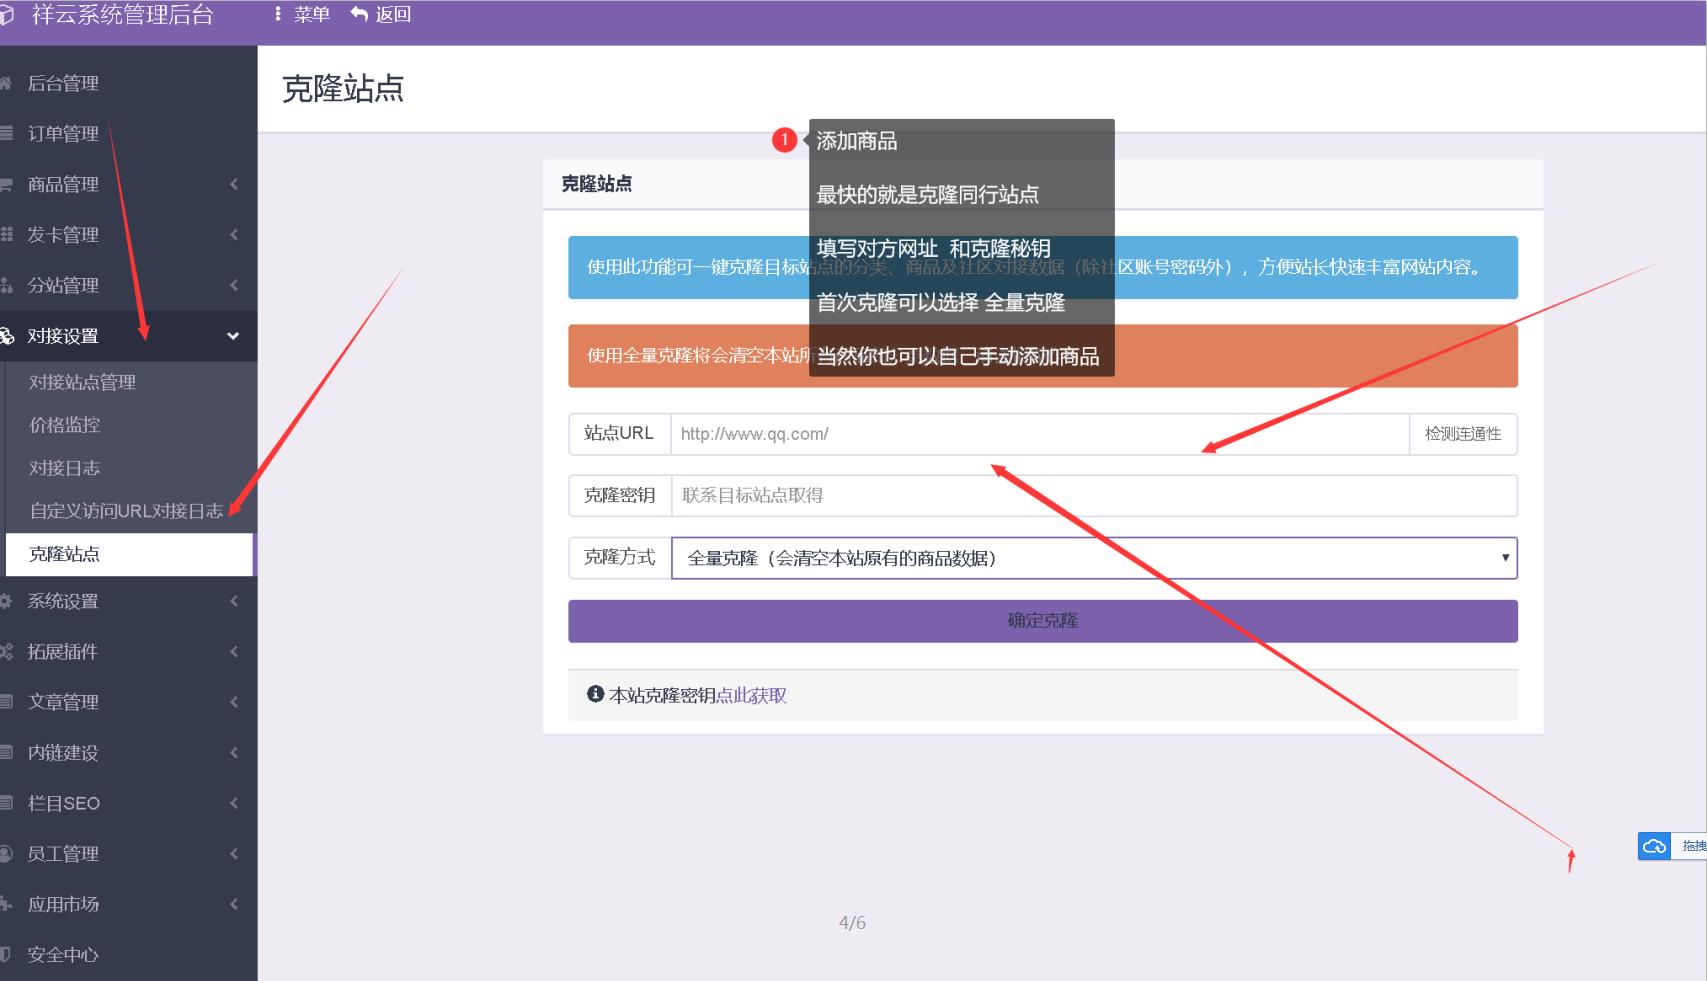Select 价格监控 in the sidebar
This screenshot has height=981, width=1707.
pos(64,425)
